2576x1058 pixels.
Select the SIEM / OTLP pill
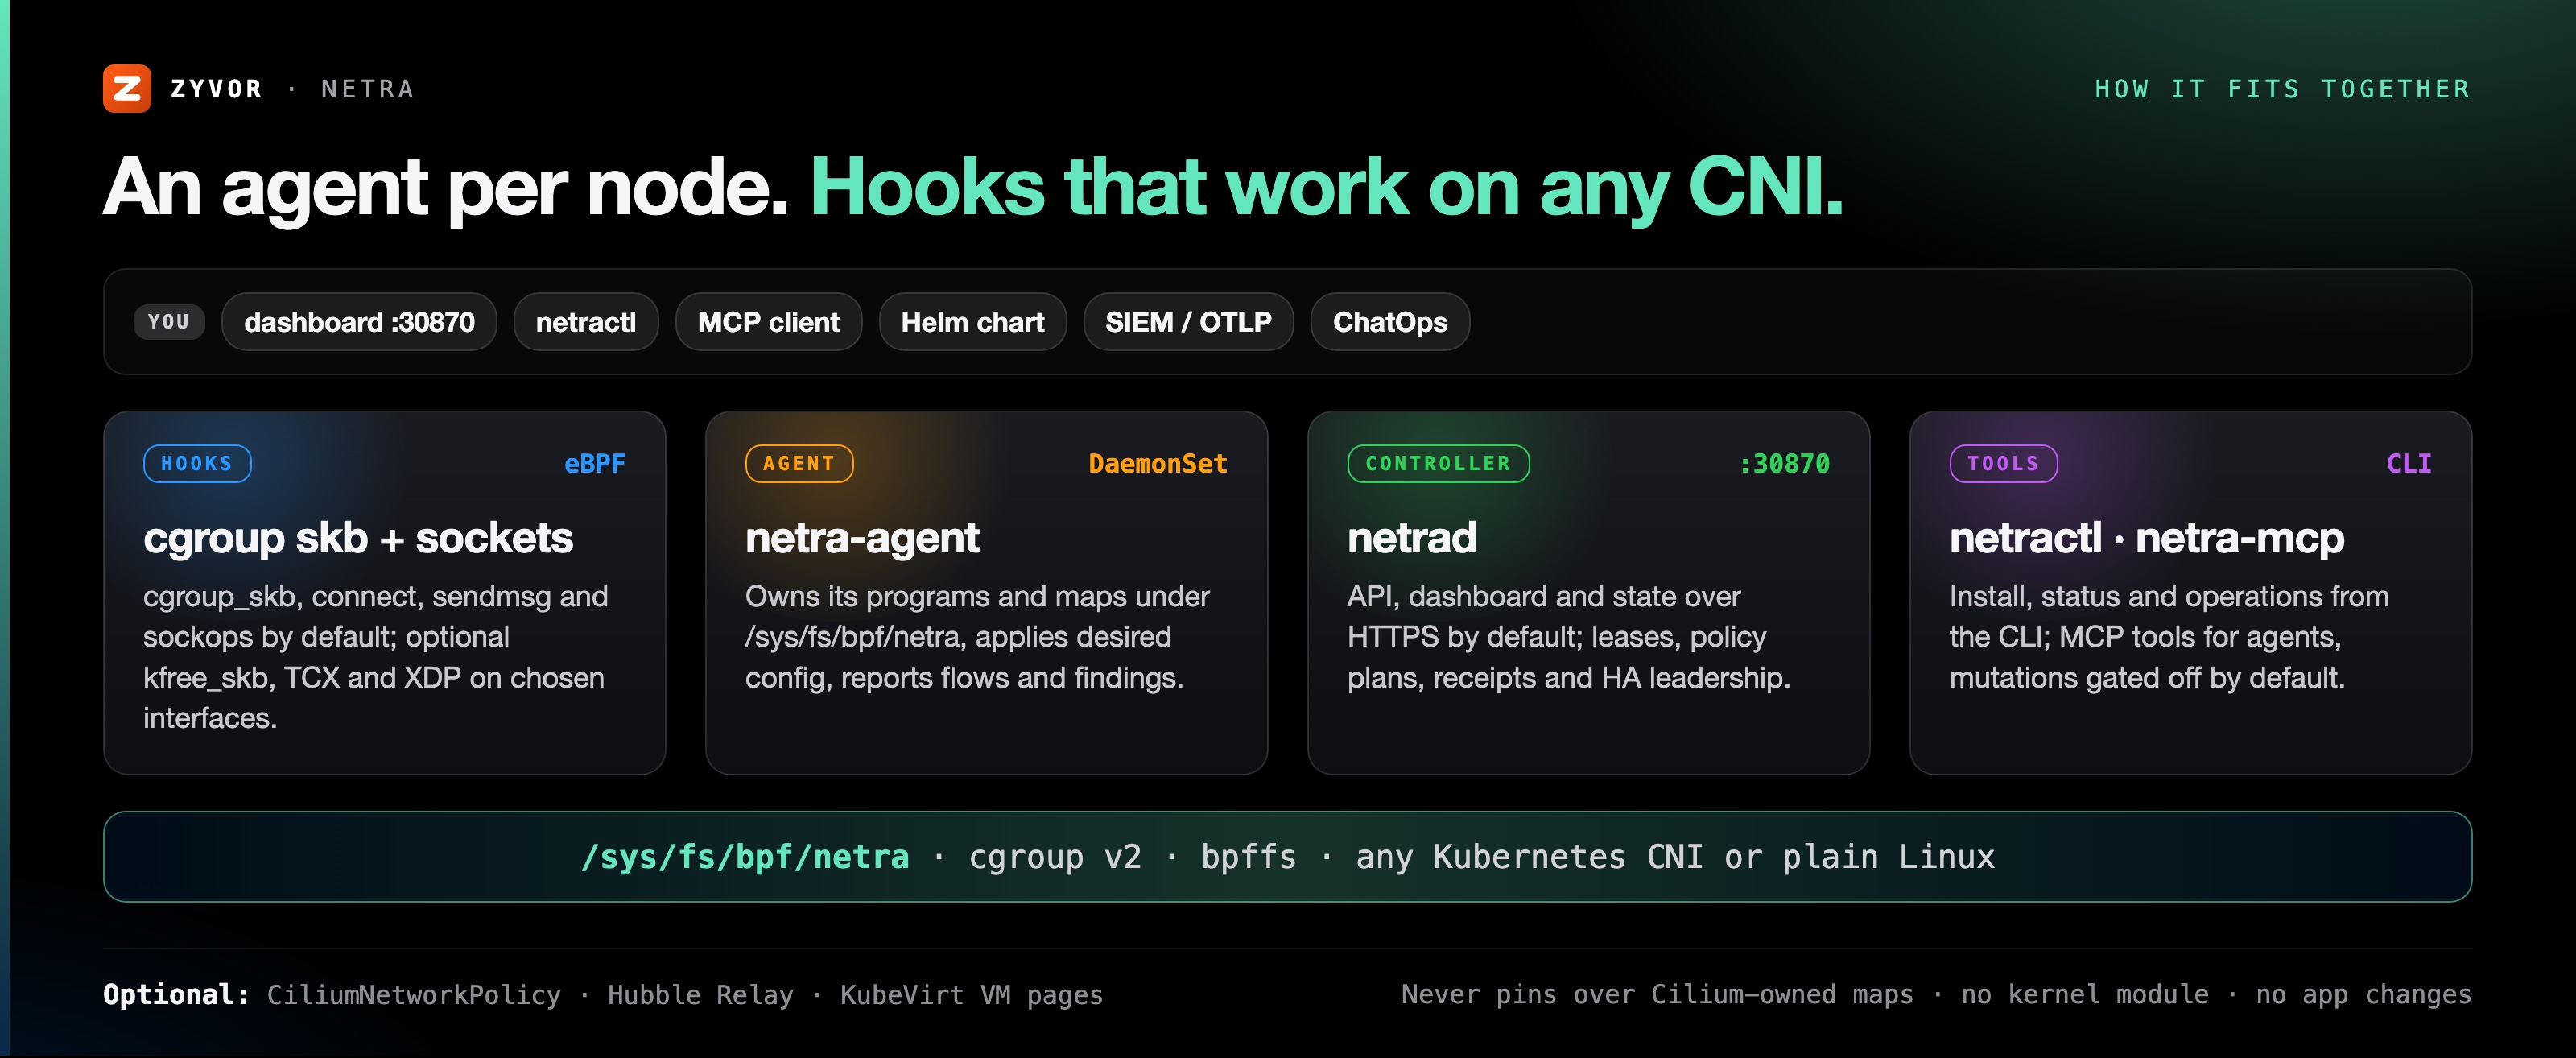(x=1188, y=322)
